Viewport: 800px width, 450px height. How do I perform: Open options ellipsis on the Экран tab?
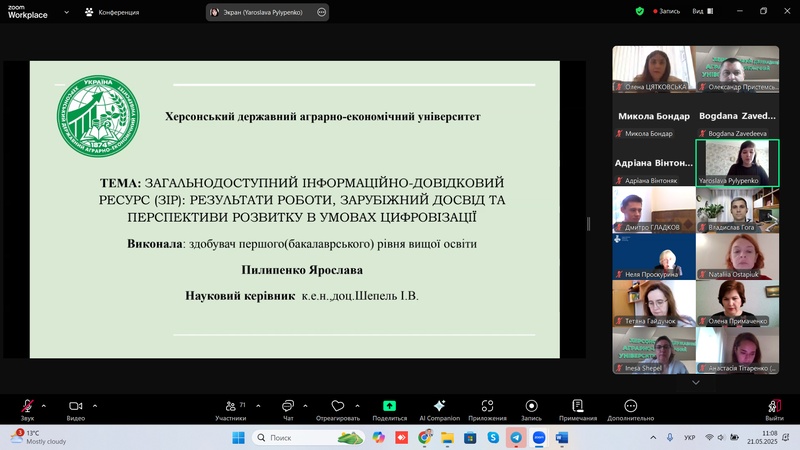(x=321, y=12)
